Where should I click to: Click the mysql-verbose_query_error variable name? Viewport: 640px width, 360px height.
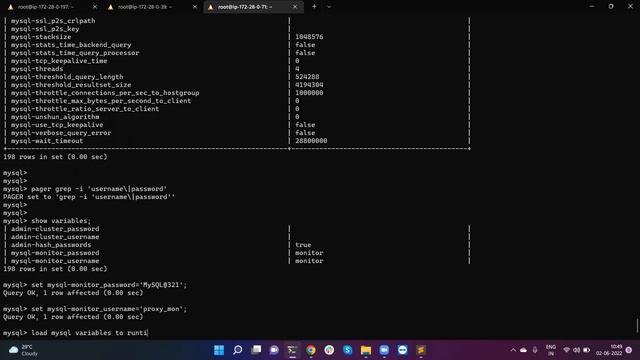click(61, 133)
